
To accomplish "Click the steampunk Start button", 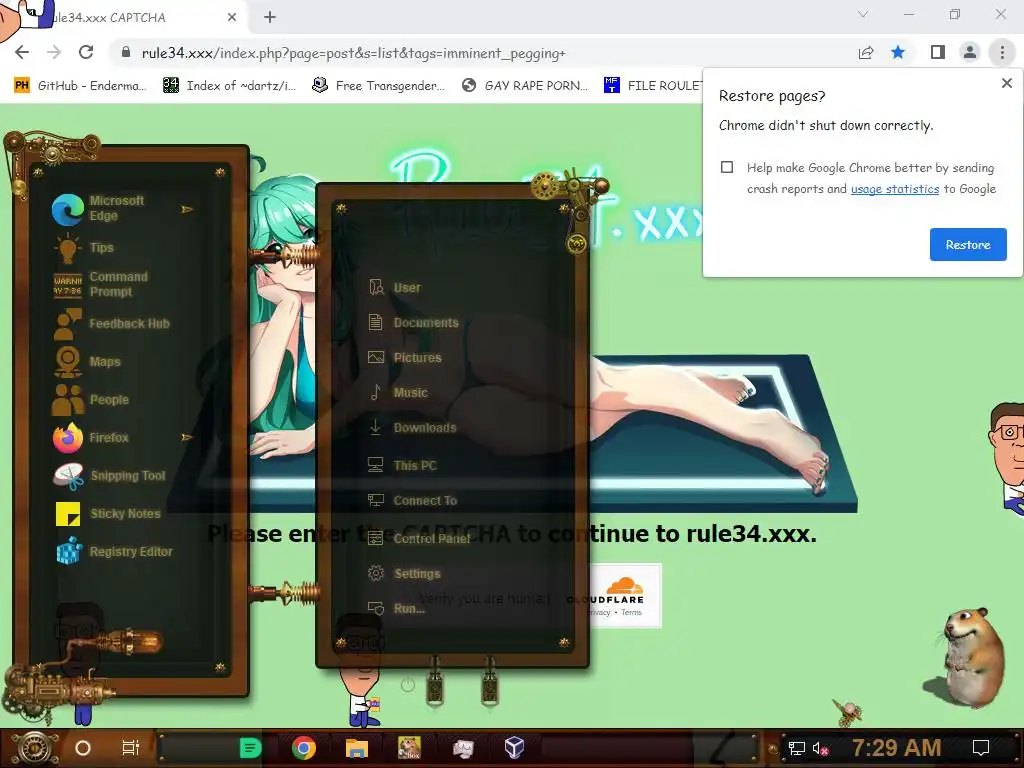I will coord(35,748).
